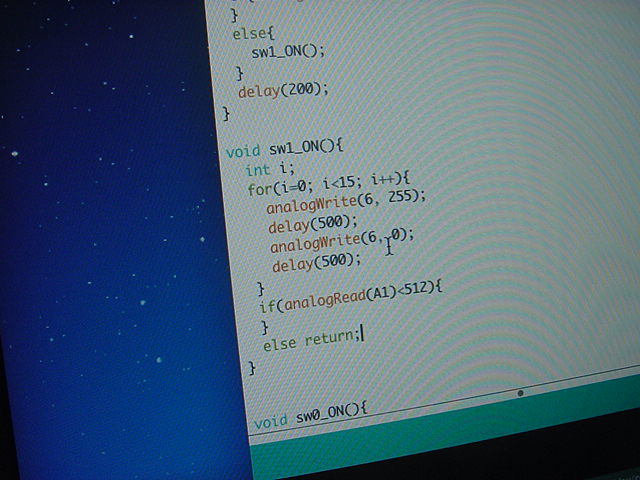640x480 pixels.
Task: Click the 'for(i=0; i<15; i++){' loop line
Action: click(329, 184)
